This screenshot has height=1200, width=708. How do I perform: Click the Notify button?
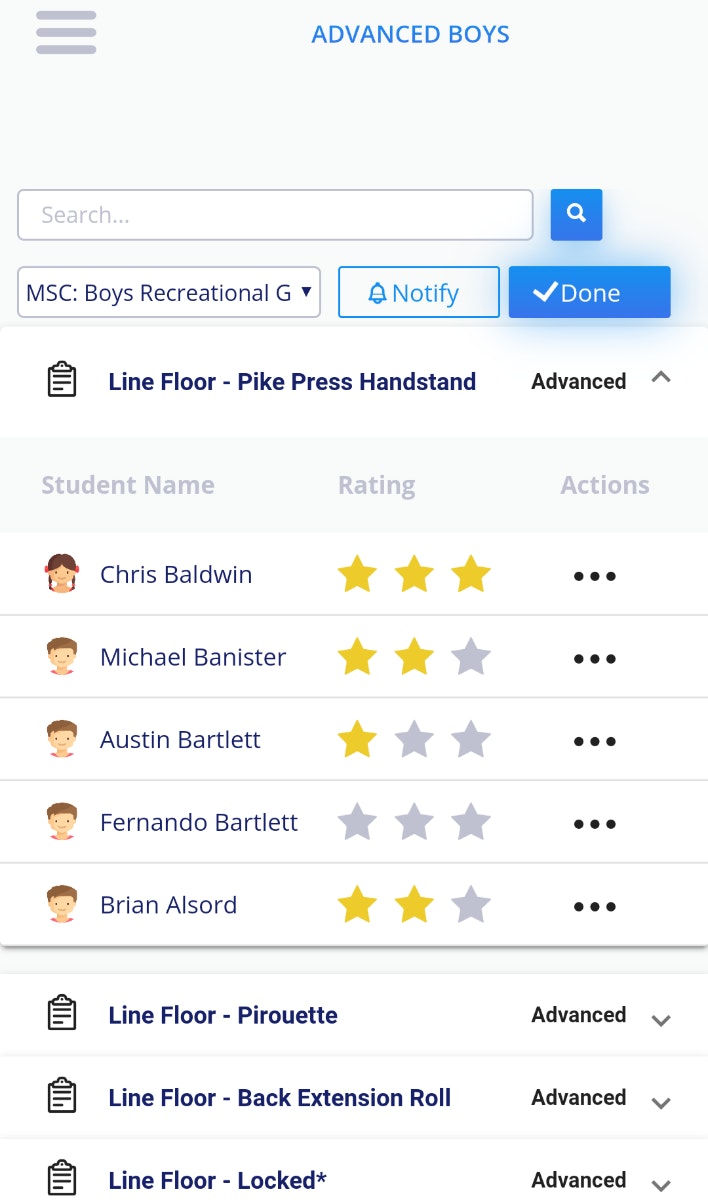coord(418,292)
